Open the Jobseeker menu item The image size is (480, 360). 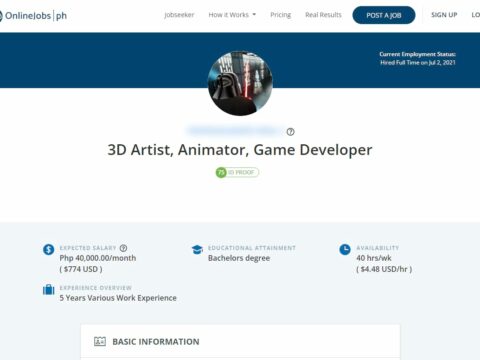pyautogui.click(x=179, y=15)
